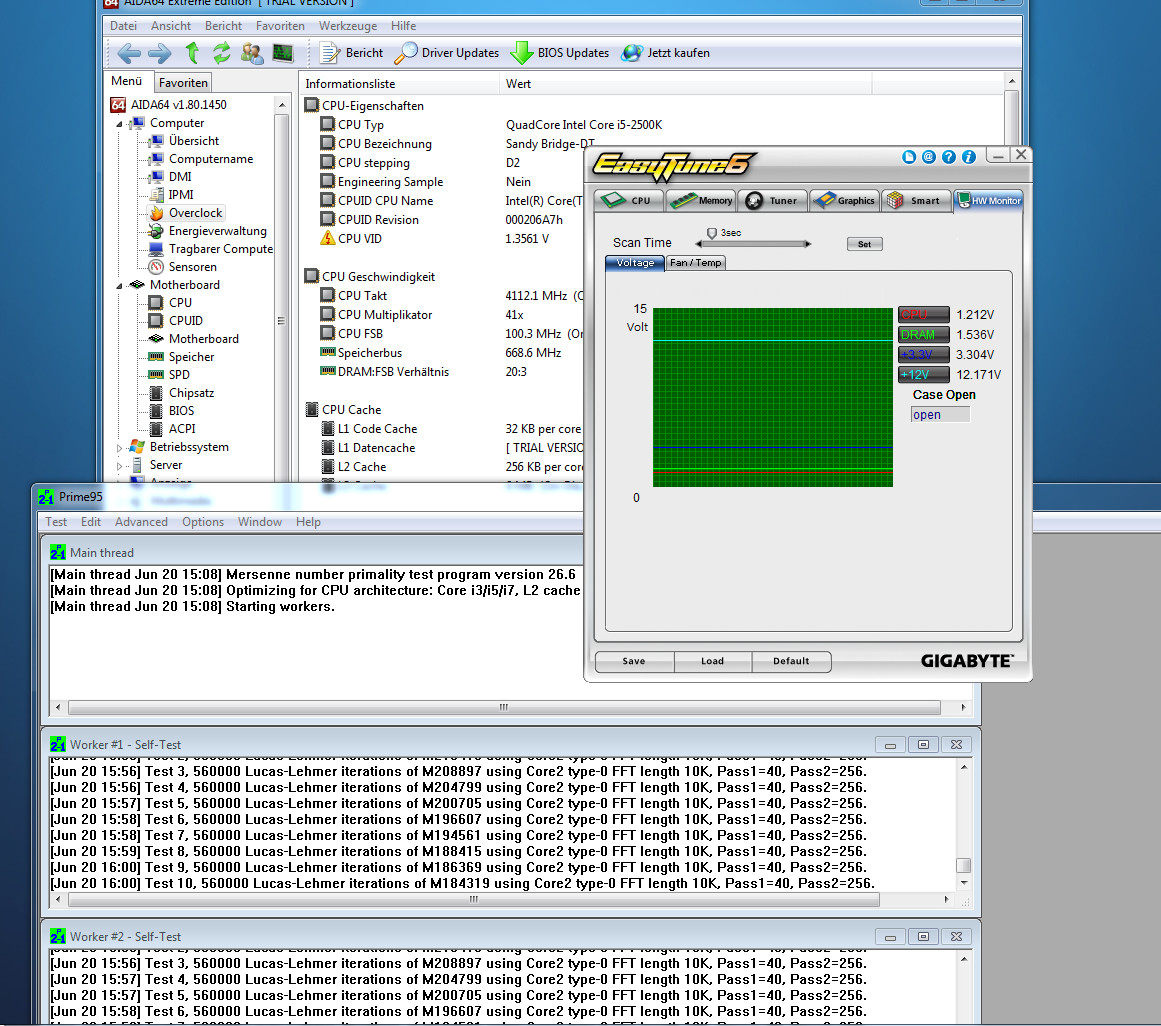This screenshot has width=1161, height=1026.
Task: Switch to EasyTune6 Memory tab
Action: [700, 201]
